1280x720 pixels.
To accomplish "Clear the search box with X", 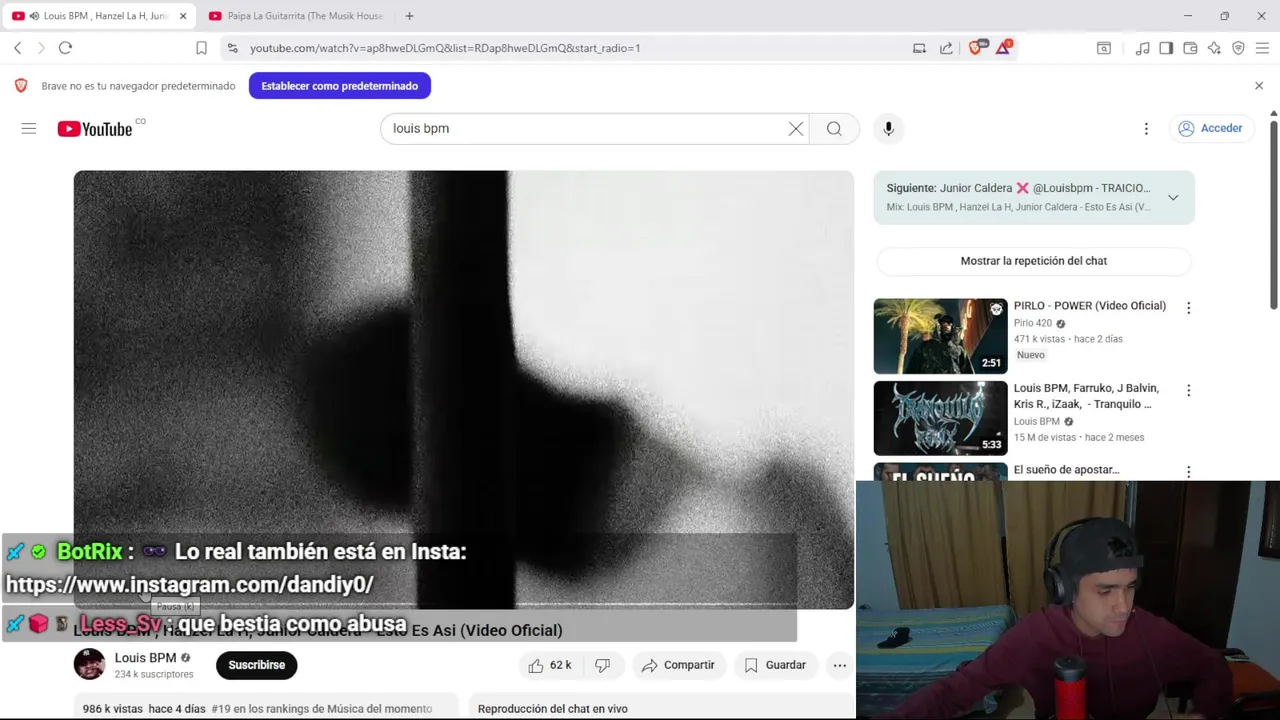I will [796, 128].
